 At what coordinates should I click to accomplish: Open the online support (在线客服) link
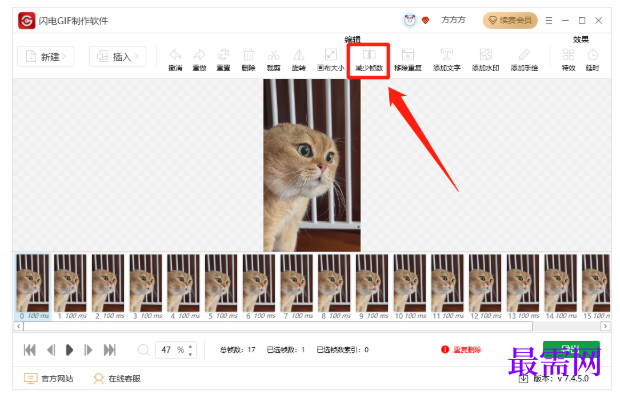117,378
